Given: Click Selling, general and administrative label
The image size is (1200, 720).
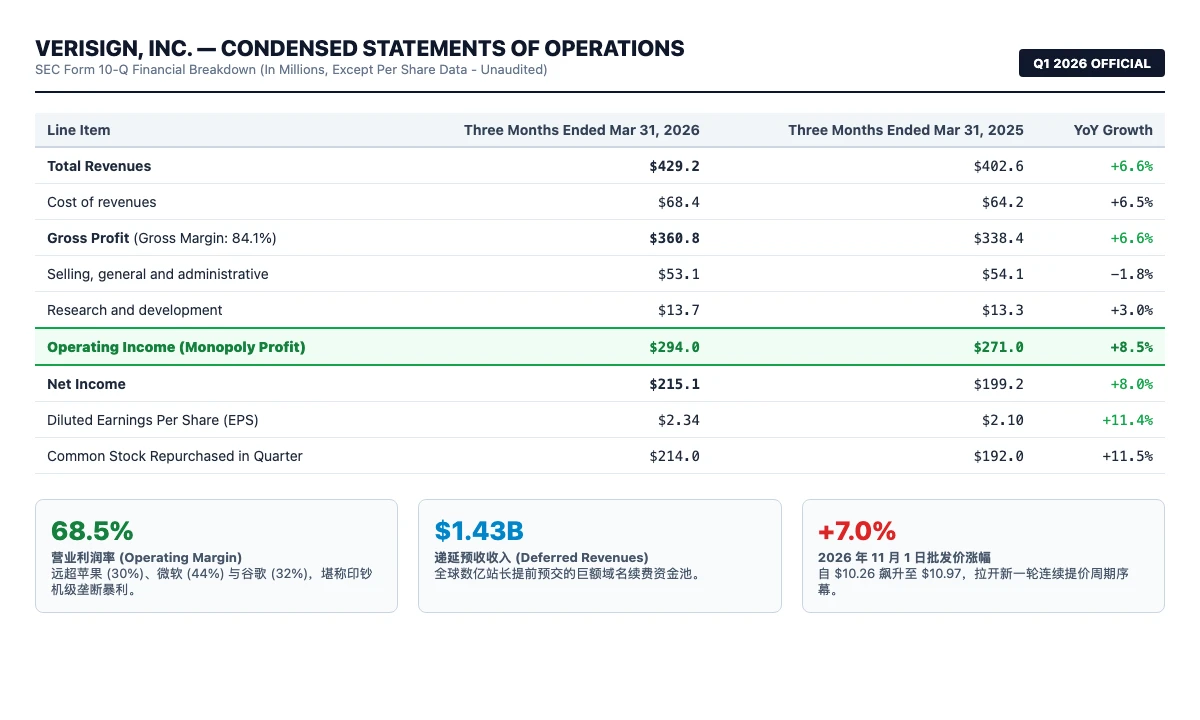Looking at the screenshot, I should point(158,274).
